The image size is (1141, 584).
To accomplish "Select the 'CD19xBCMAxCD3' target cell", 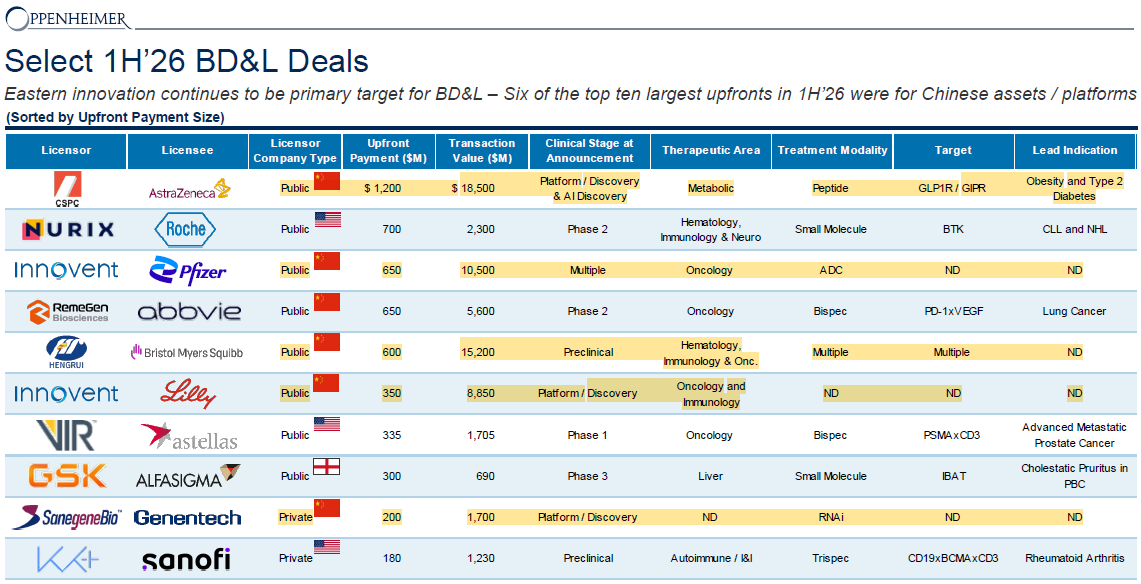I will pos(953,559).
